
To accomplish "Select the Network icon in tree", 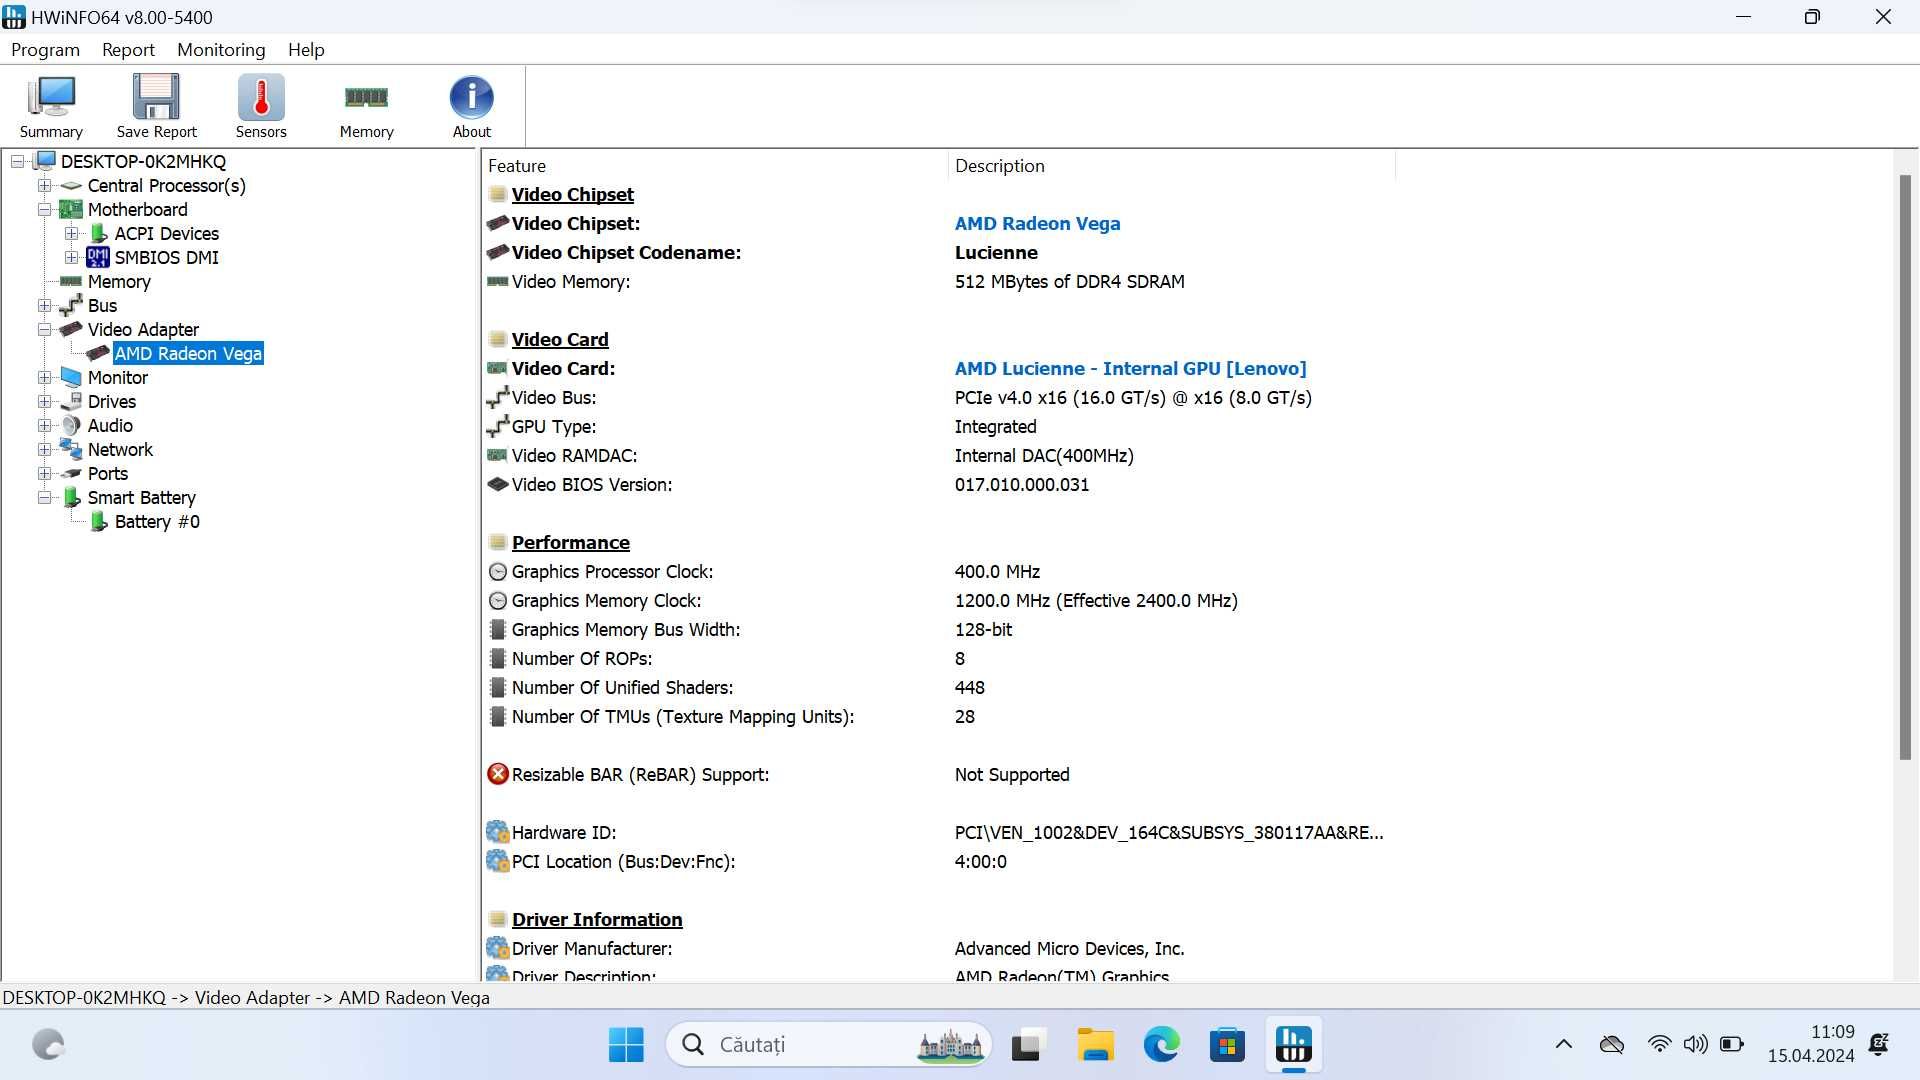I will click(x=71, y=449).
